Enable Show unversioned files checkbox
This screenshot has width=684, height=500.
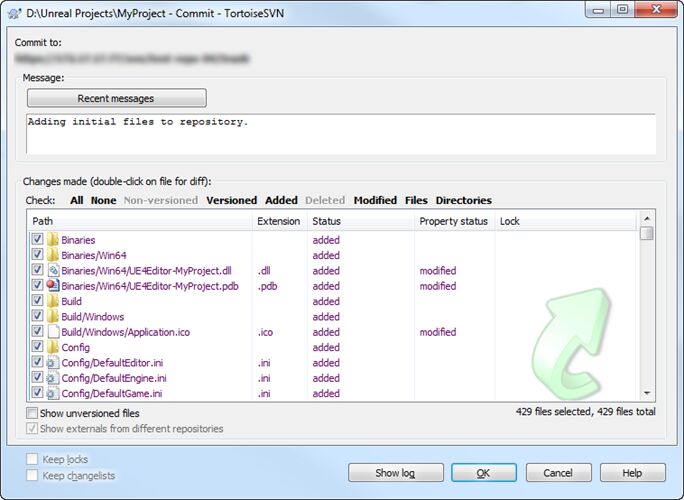(x=32, y=413)
